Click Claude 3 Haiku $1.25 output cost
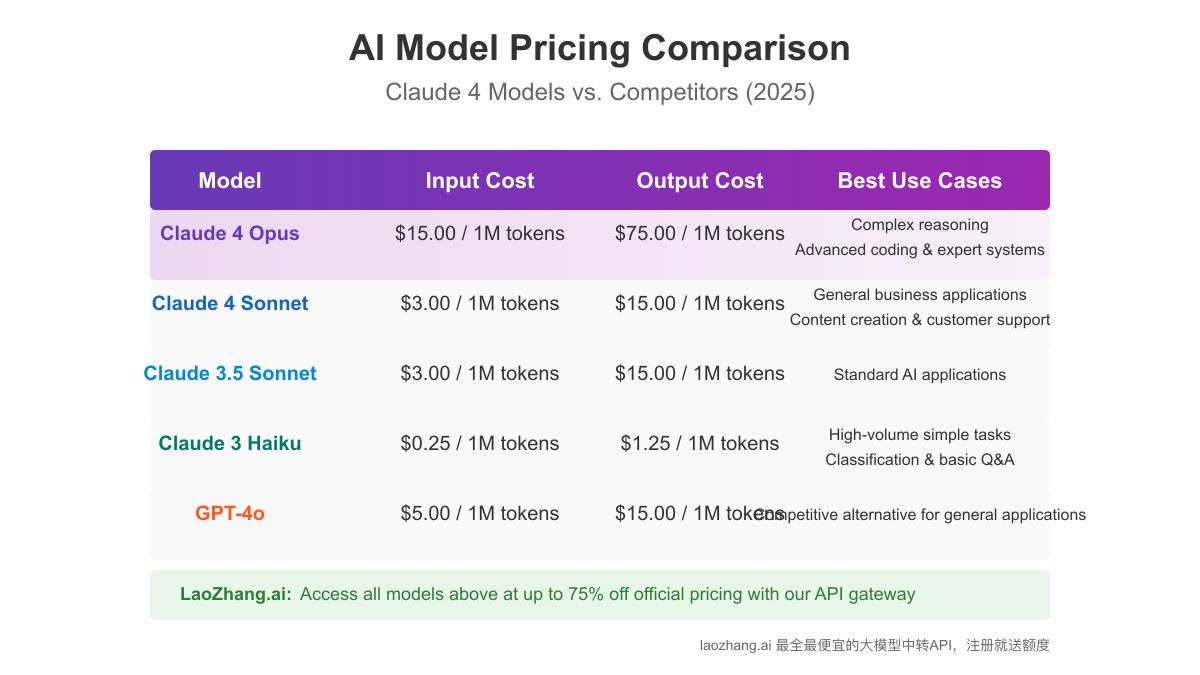Viewport: 1200px width, 675px height. (700, 444)
